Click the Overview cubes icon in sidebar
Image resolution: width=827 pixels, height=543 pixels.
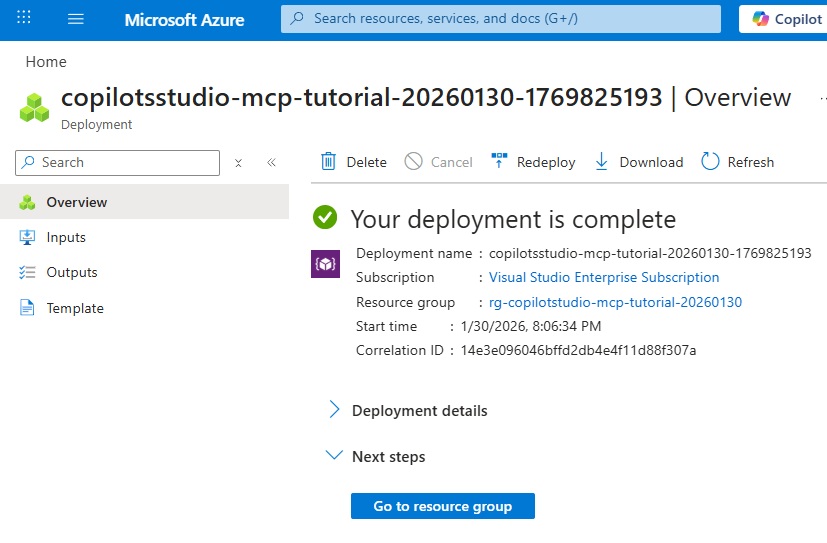[x=27, y=202]
